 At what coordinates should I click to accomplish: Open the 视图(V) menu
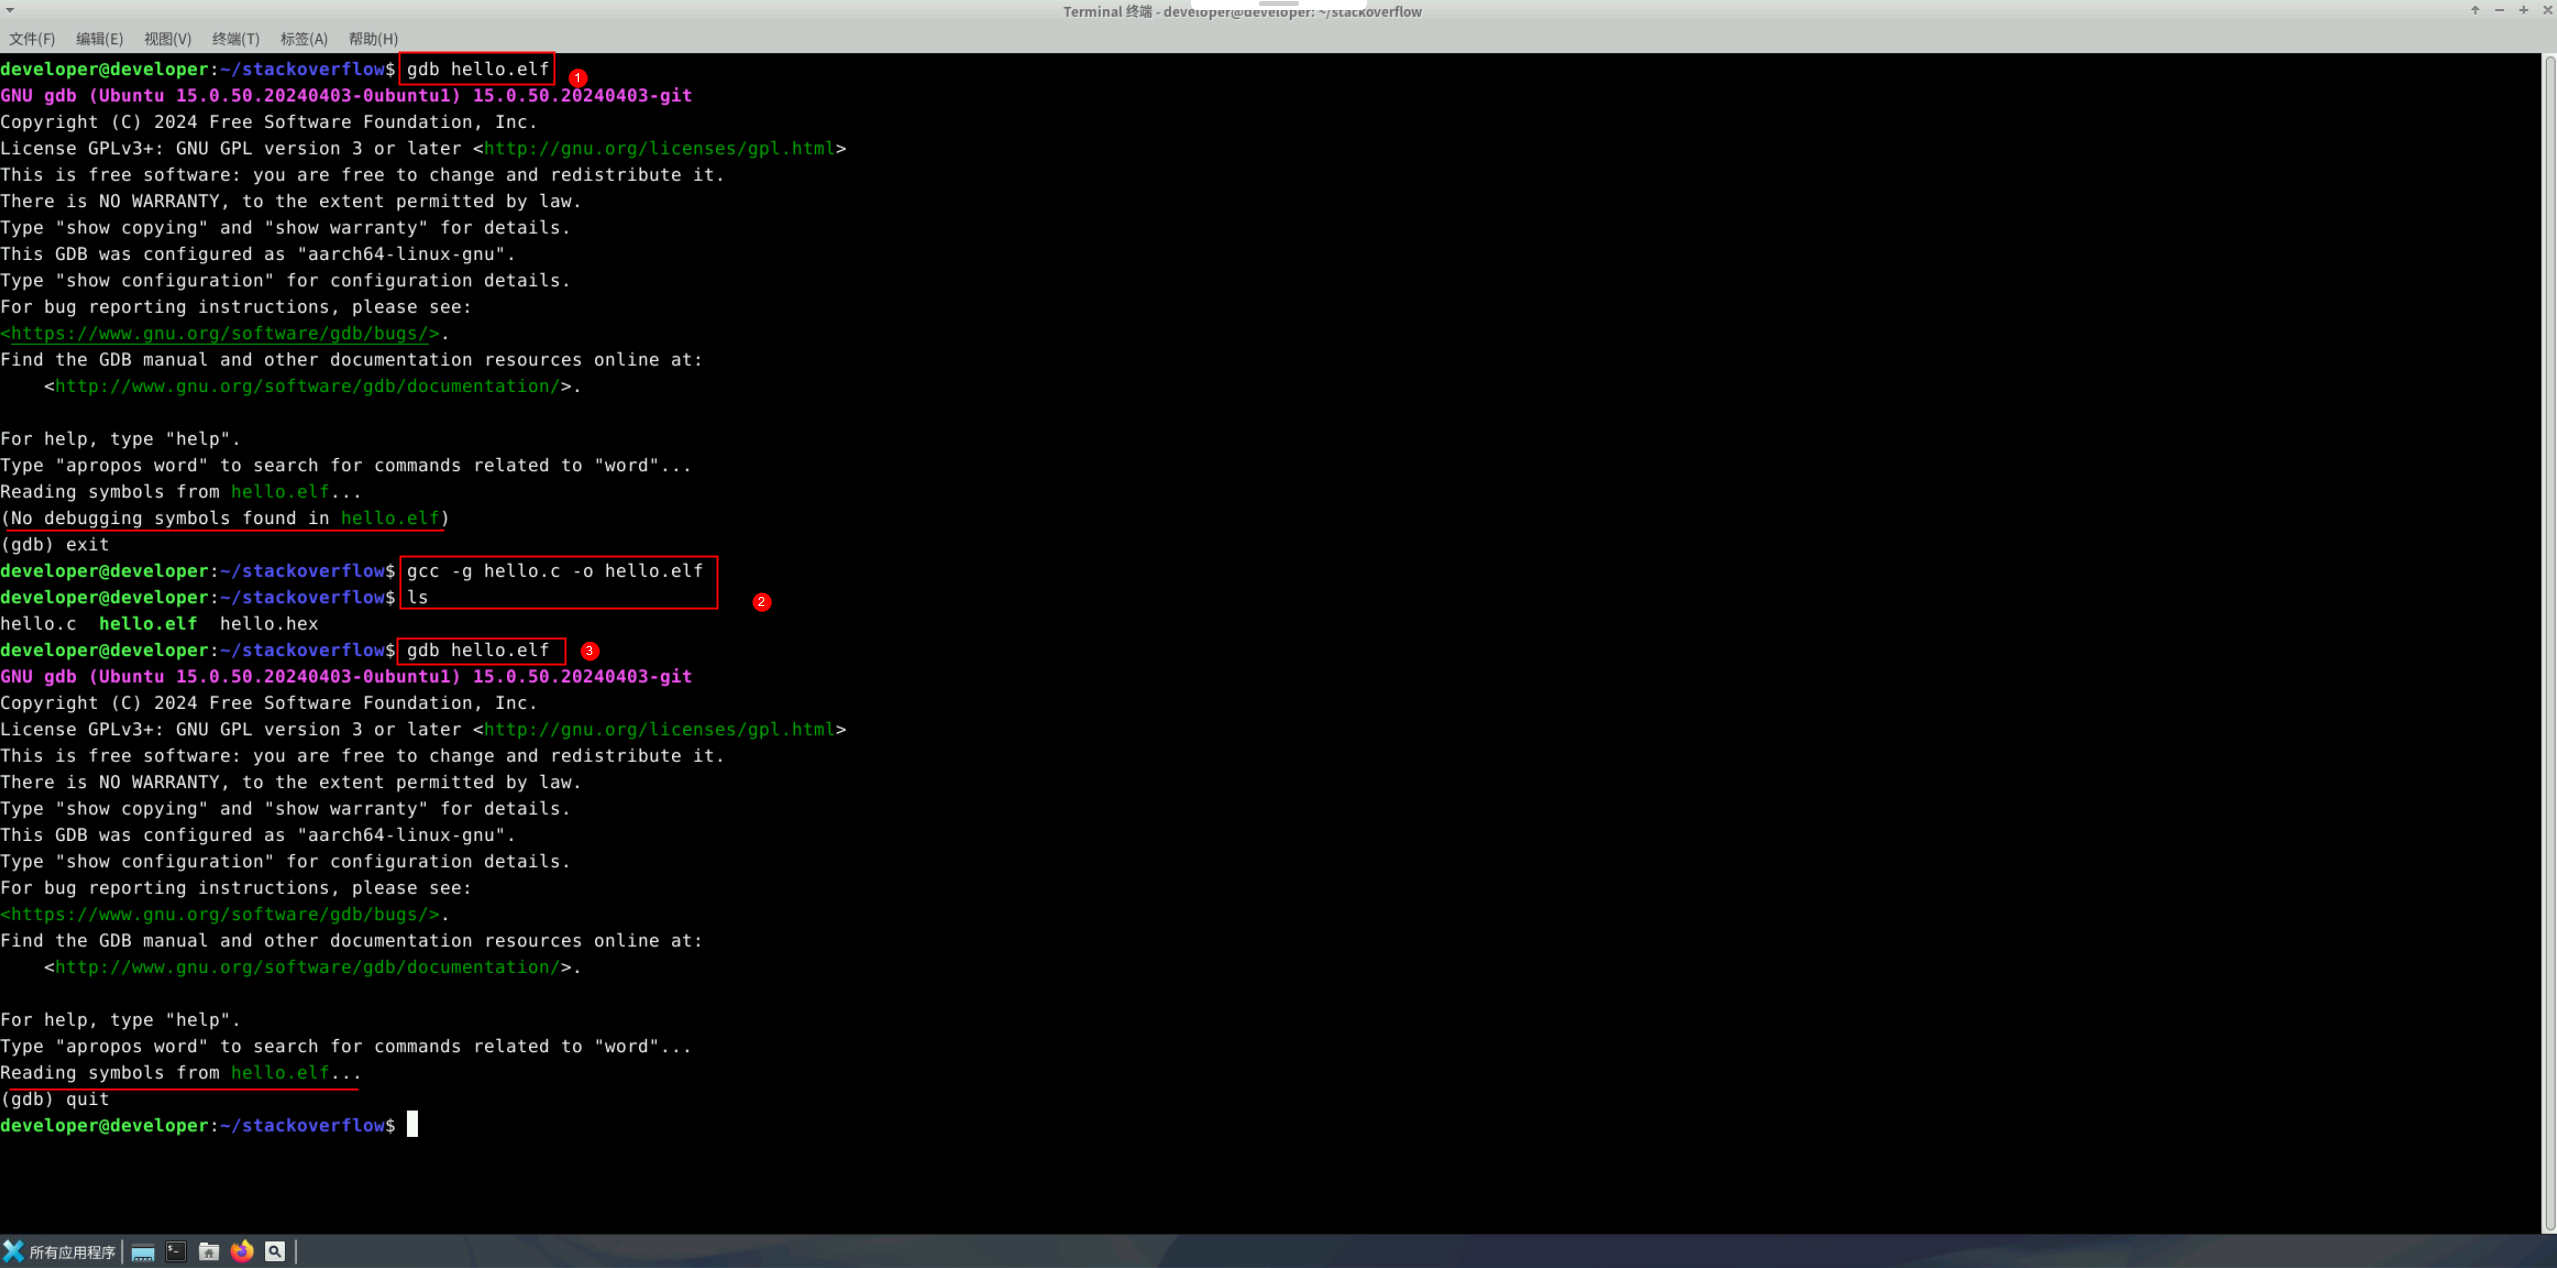click(x=167, y=39)
